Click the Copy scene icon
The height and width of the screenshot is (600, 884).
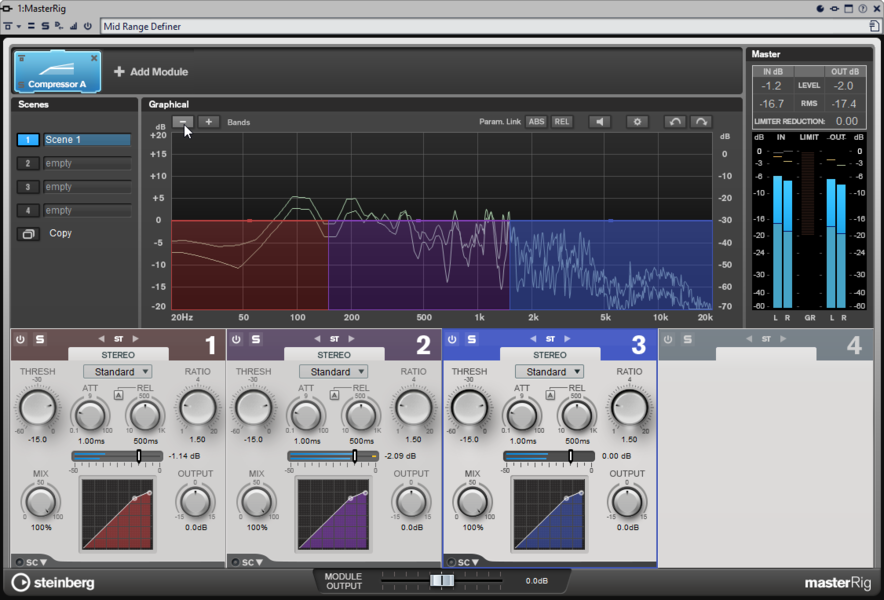(28, 233)
